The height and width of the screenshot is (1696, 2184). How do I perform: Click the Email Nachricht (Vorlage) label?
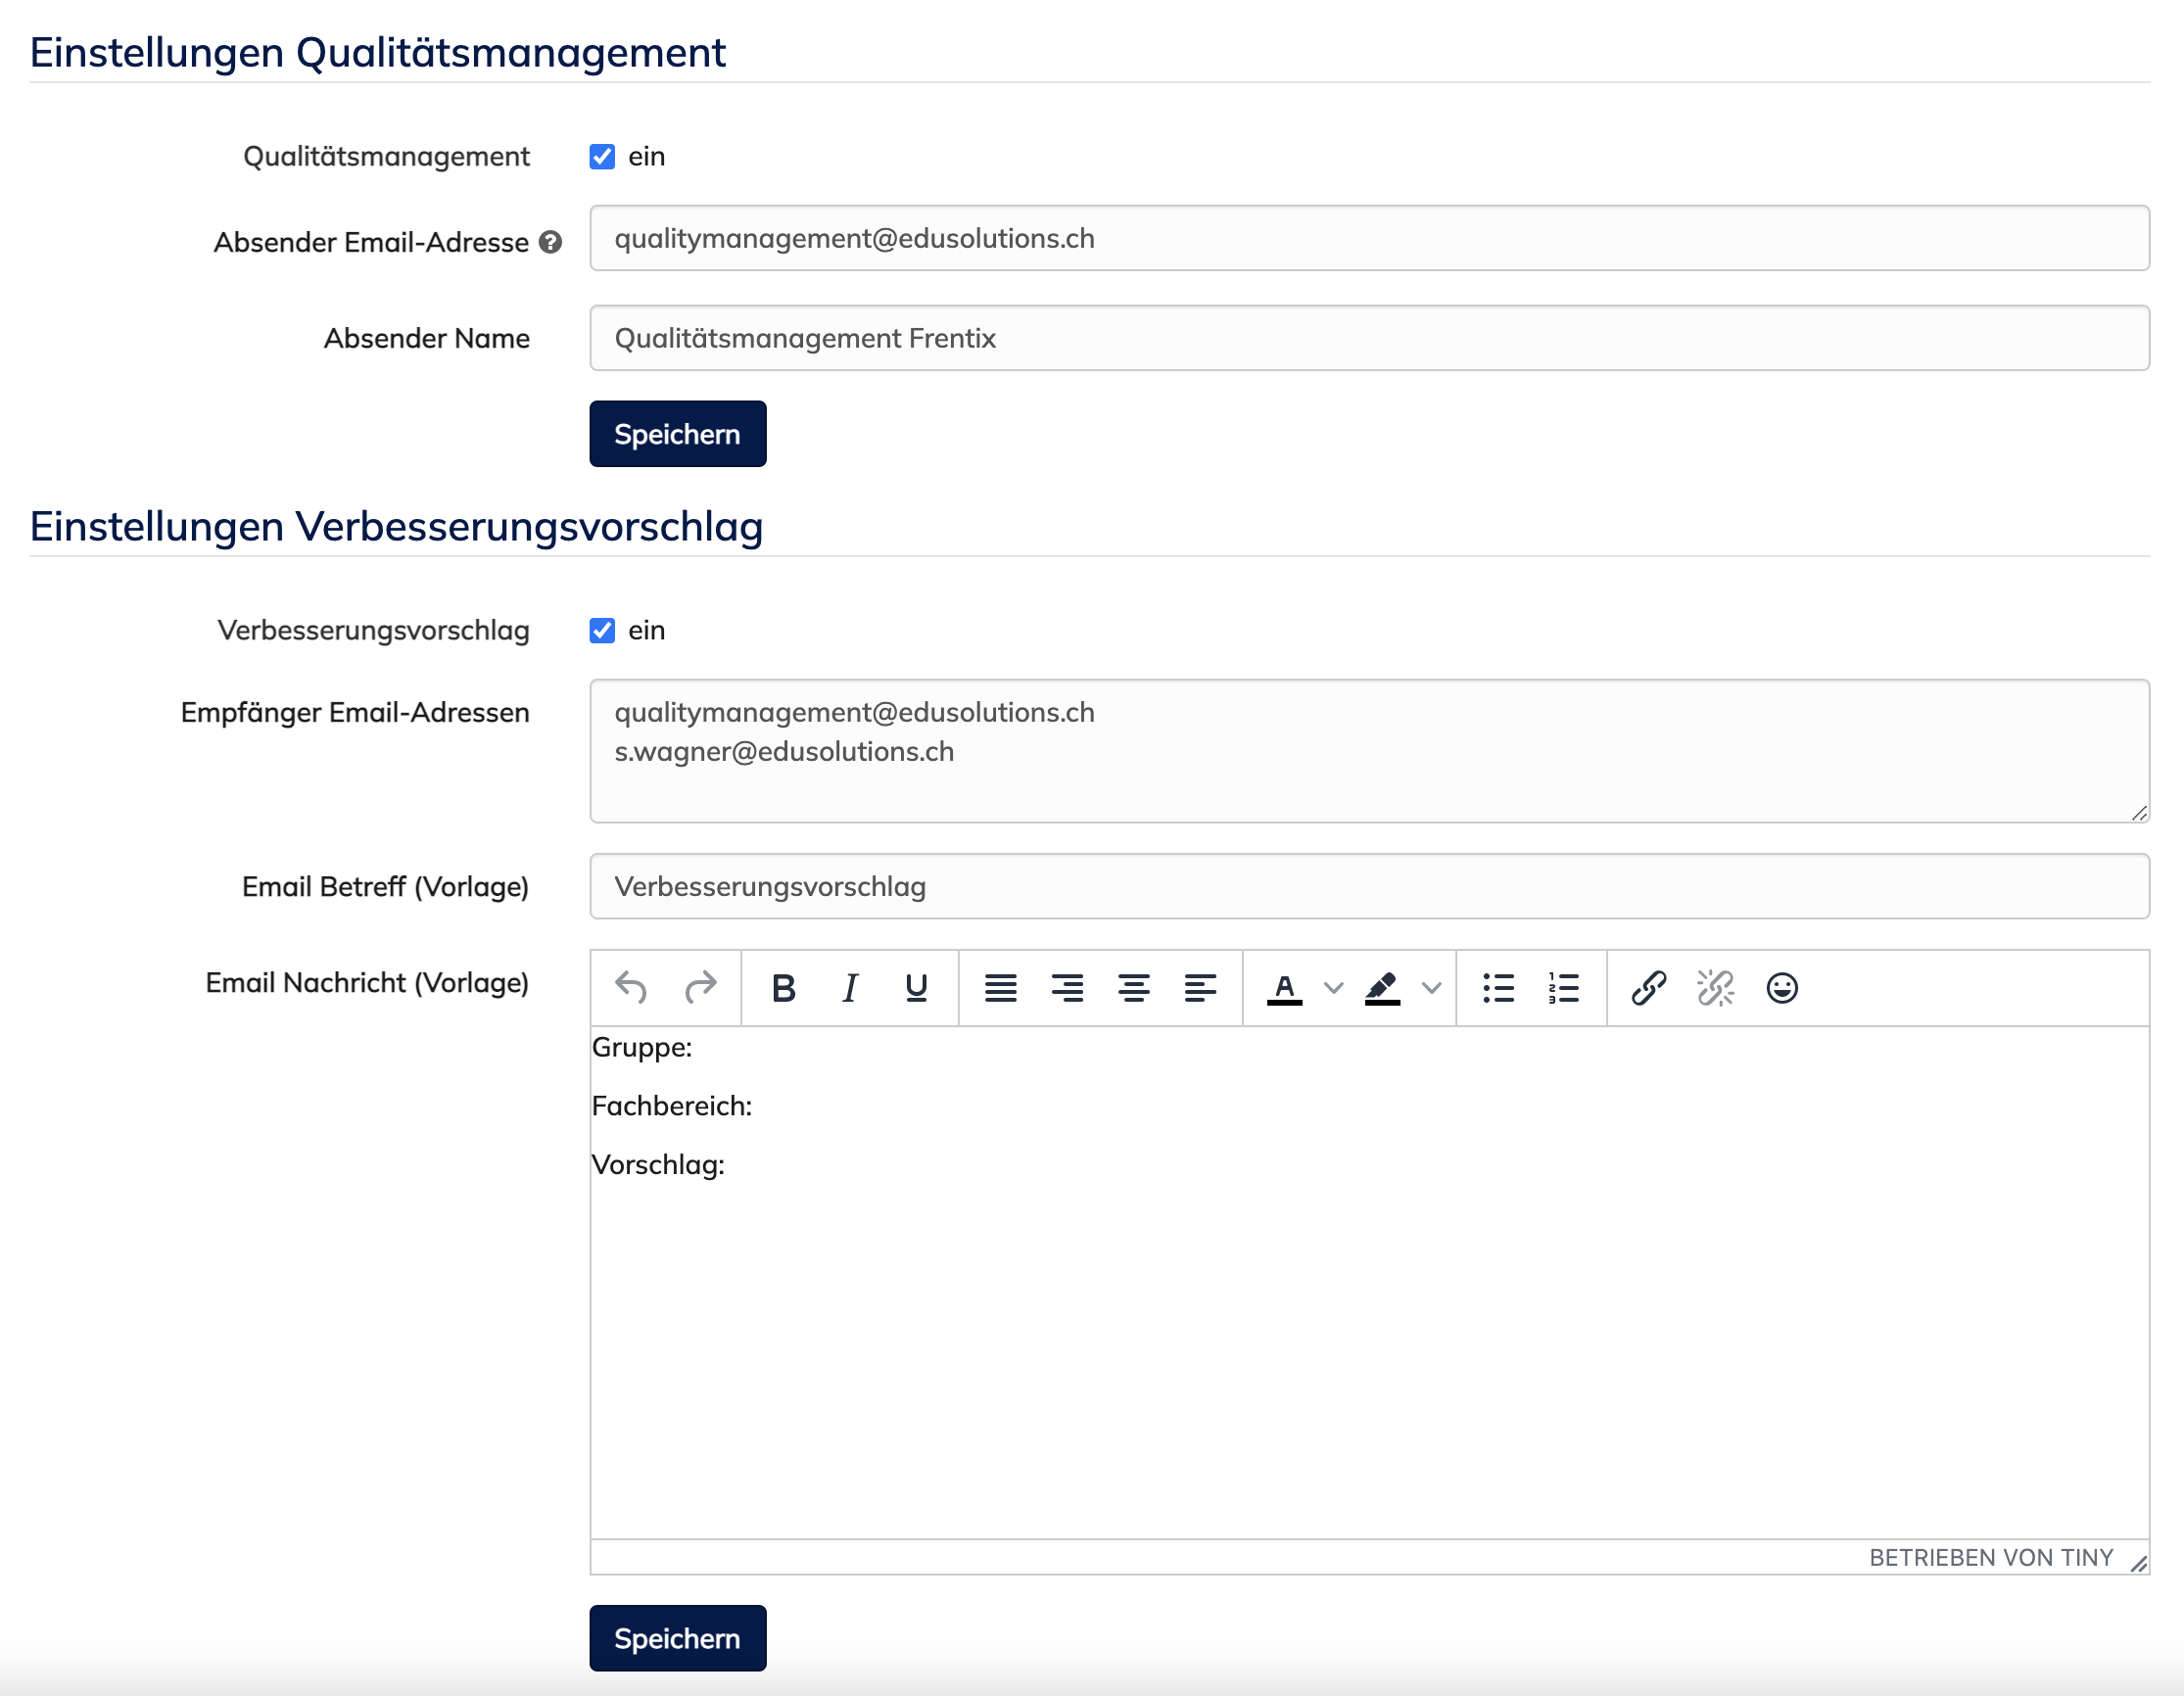[367, 982]
